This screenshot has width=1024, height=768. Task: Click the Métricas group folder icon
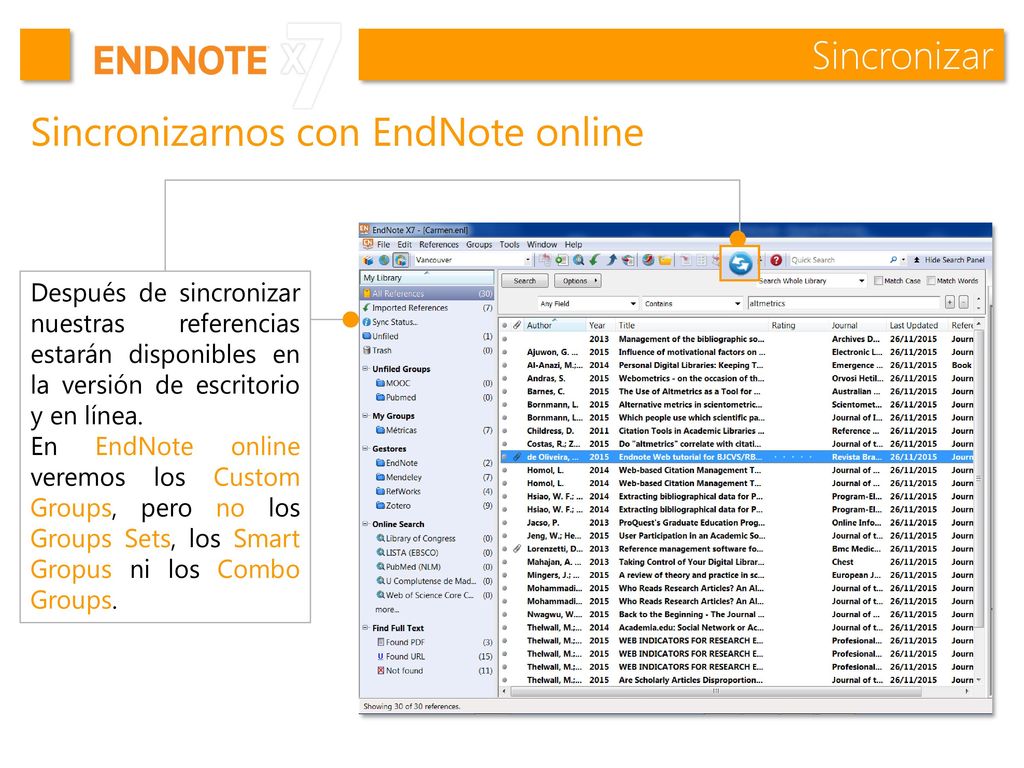(380, 430)
